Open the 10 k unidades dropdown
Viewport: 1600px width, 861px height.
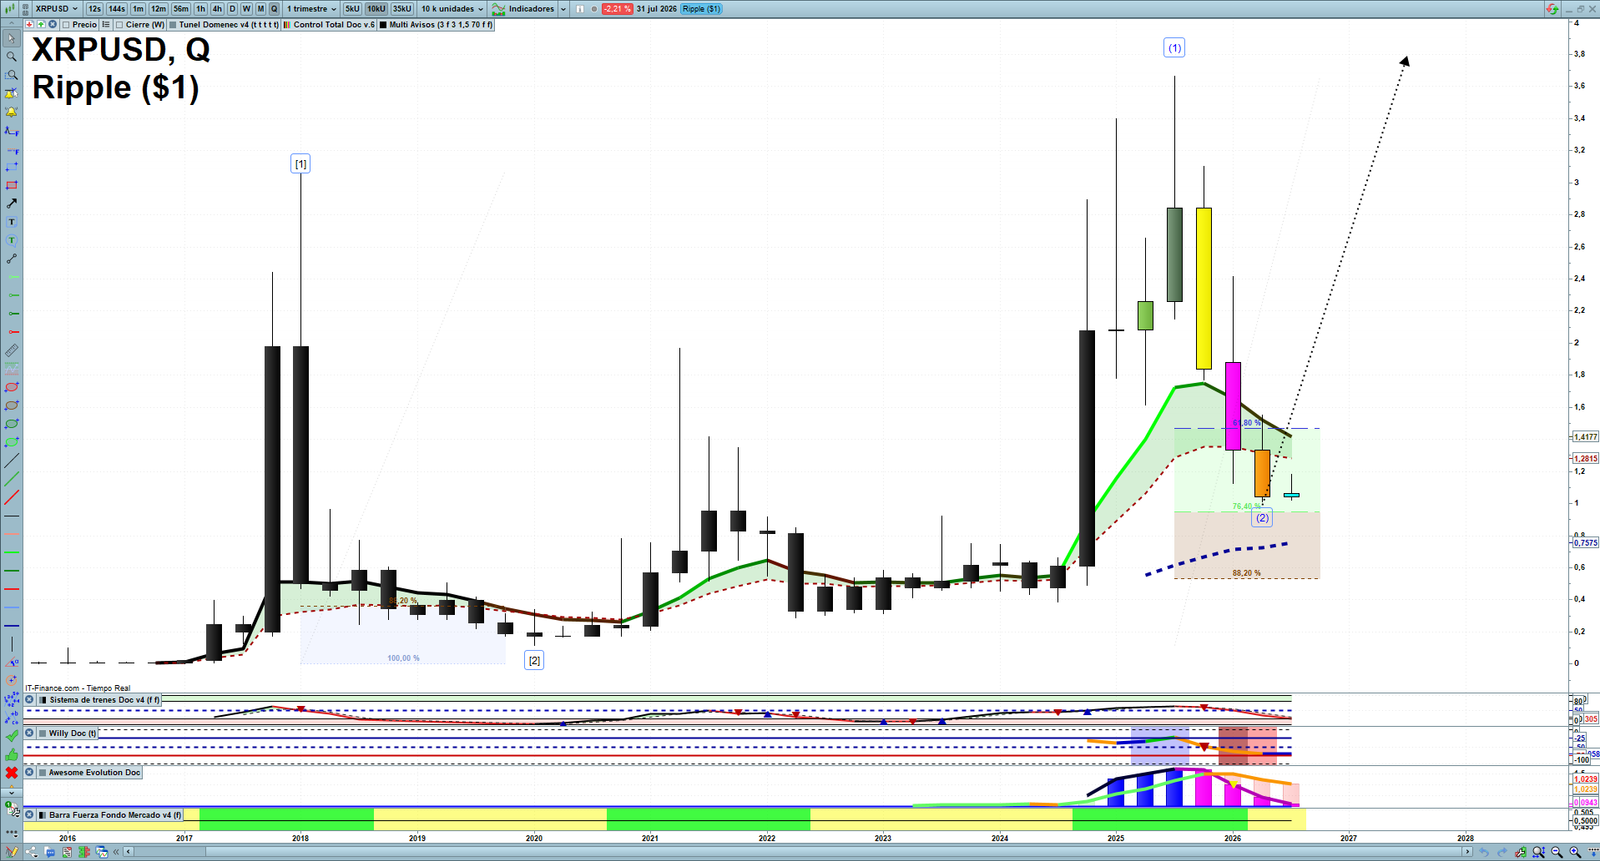point(452,9)
